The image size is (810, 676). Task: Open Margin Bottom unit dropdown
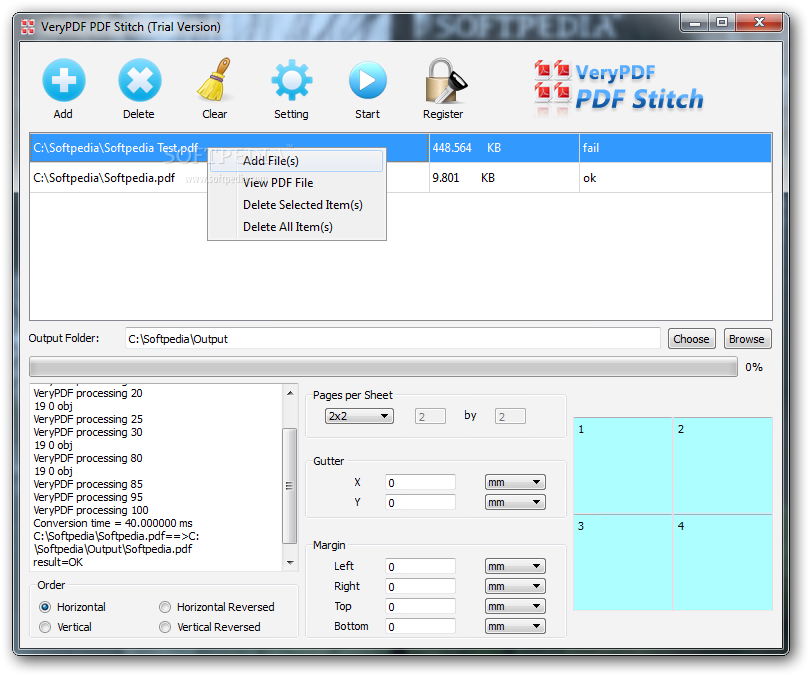515,626
